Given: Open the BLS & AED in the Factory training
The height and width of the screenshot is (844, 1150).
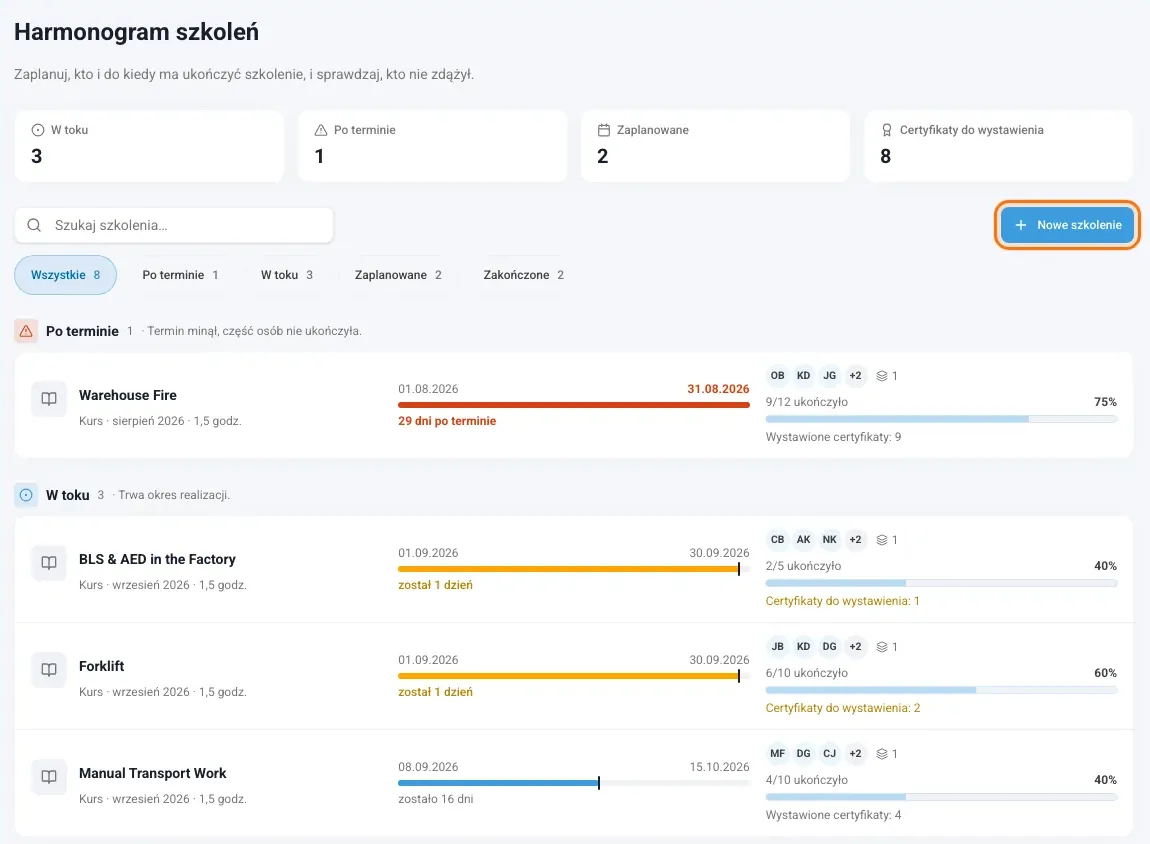Looking at the screenshot, I should (157, 559).
